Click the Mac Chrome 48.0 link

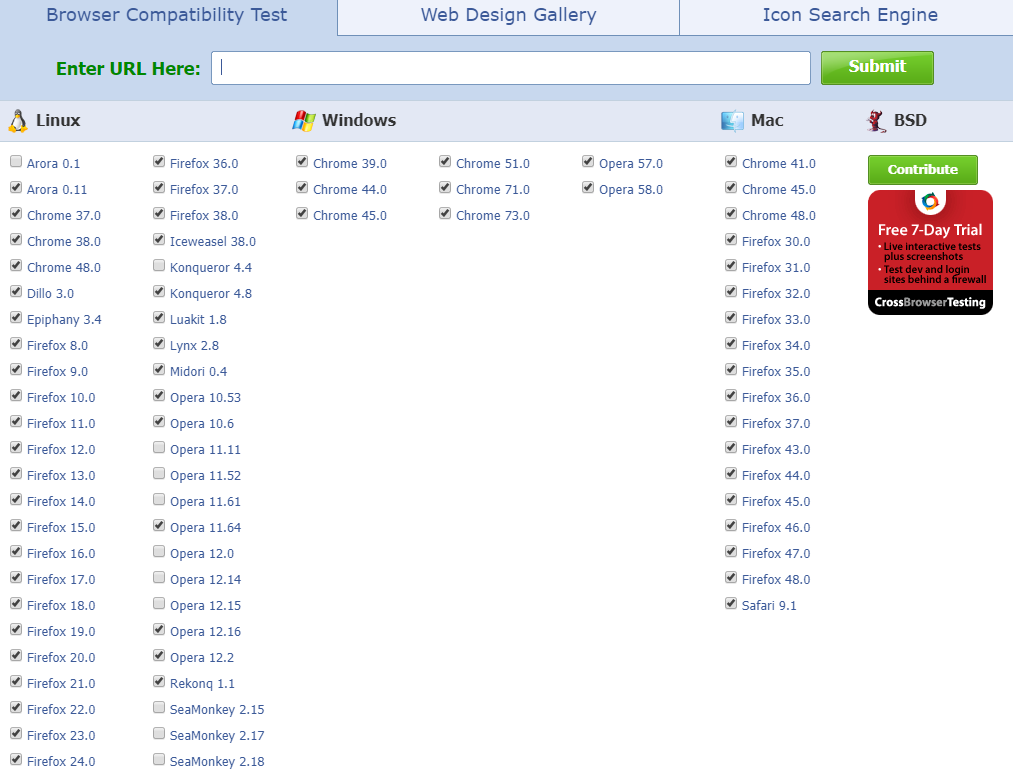click(778, 216)
